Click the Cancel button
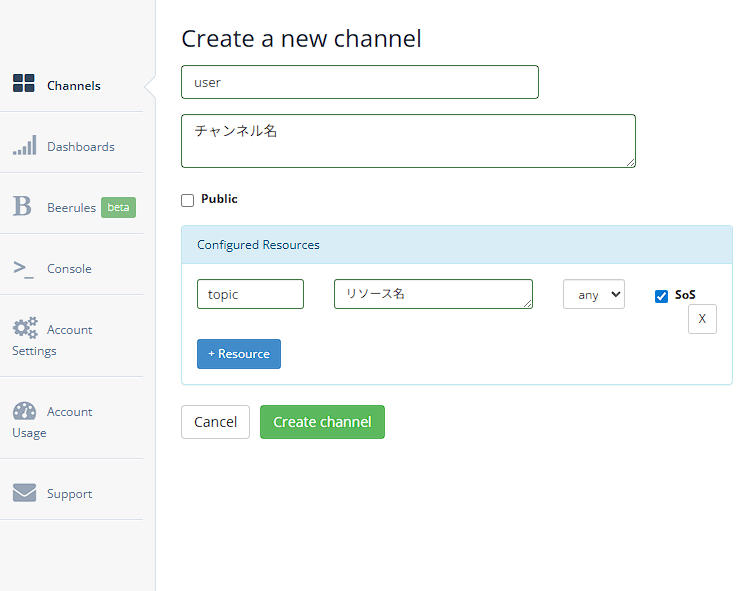This screenshot has width=743, height=591. coord(215,422)
